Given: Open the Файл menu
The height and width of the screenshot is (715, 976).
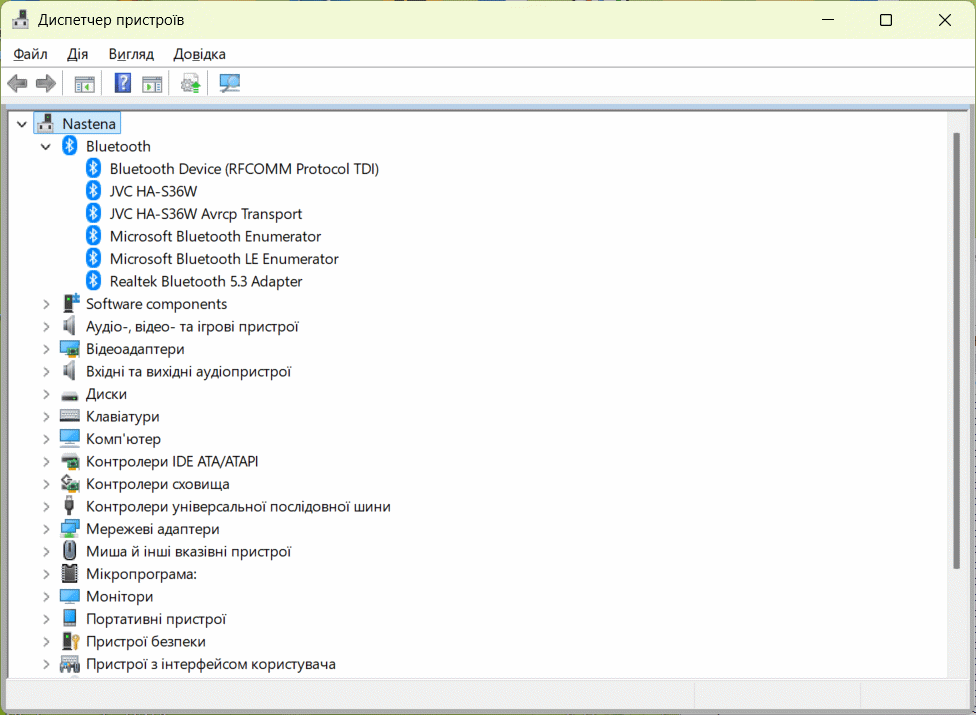Looking at the screenshot, I should 31,54.
